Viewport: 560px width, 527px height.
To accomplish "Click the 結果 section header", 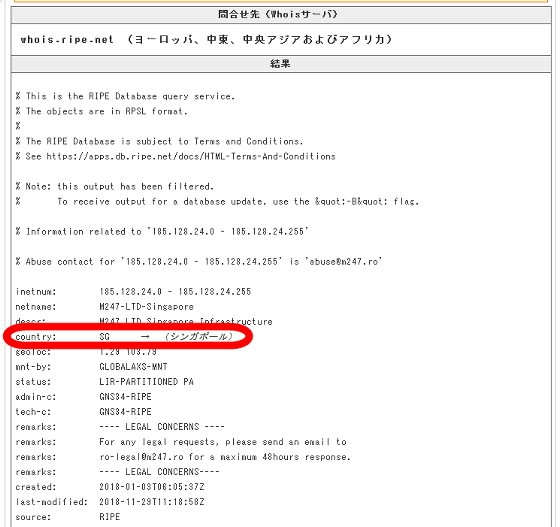I will 281,64.
